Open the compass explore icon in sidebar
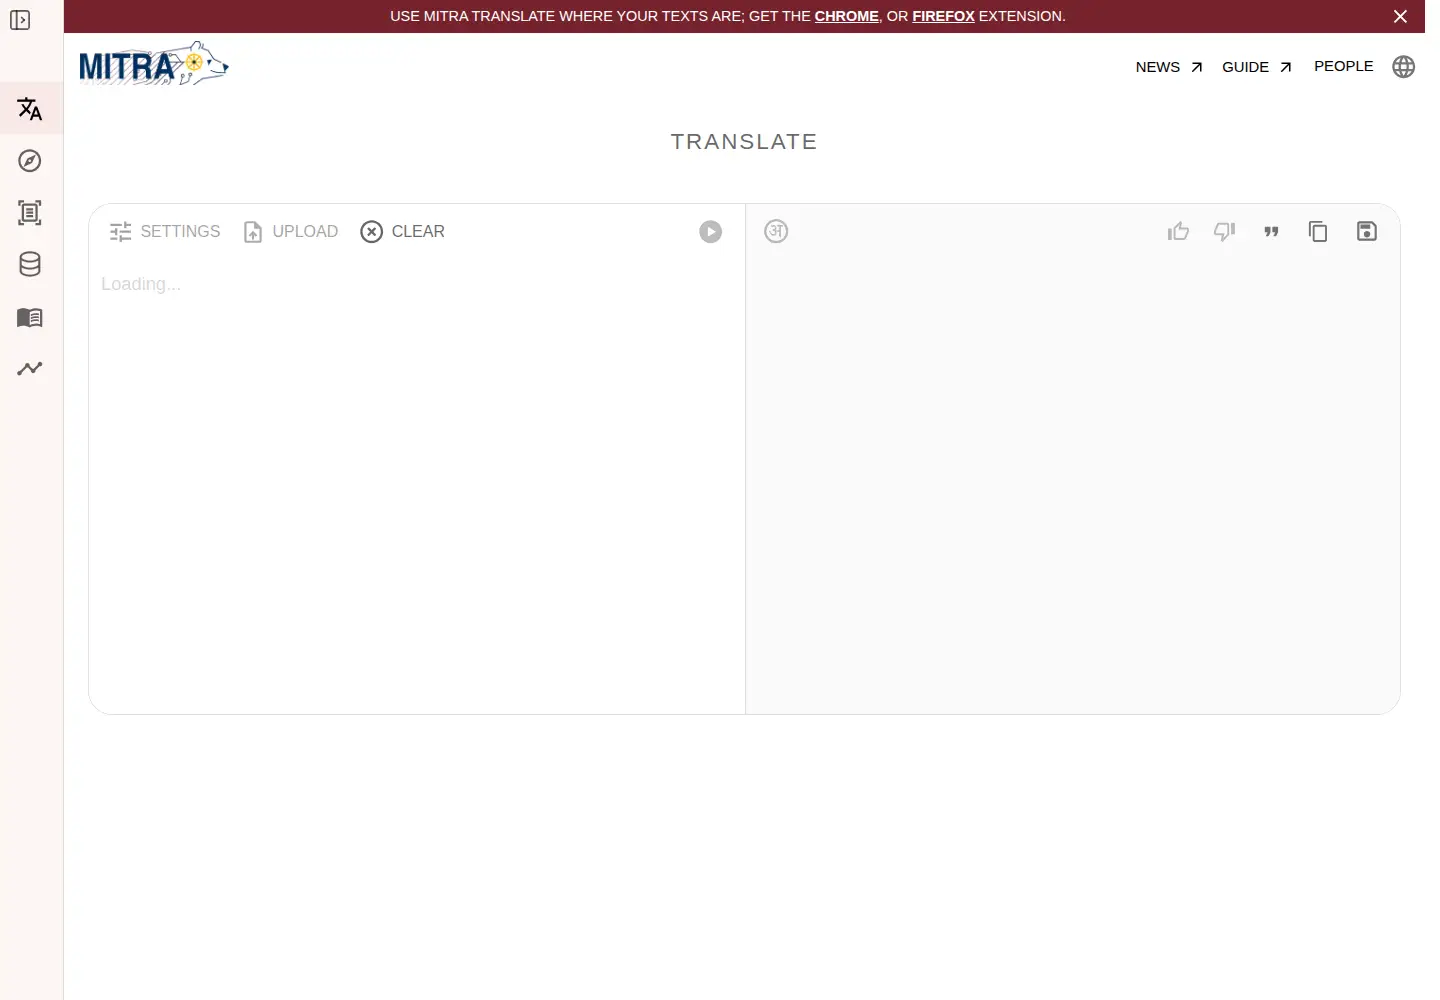Screen dimensions: 1440x1000 (30, 161)
